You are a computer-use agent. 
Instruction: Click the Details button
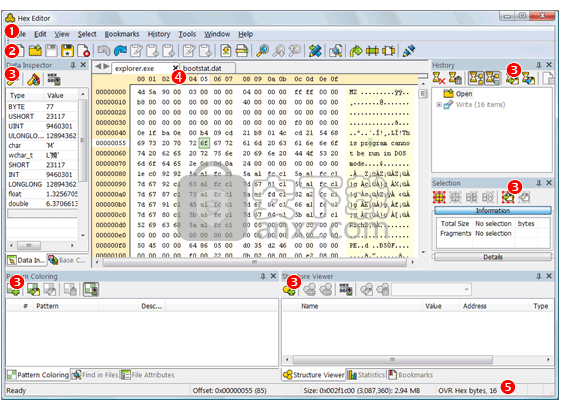[493, 257]
